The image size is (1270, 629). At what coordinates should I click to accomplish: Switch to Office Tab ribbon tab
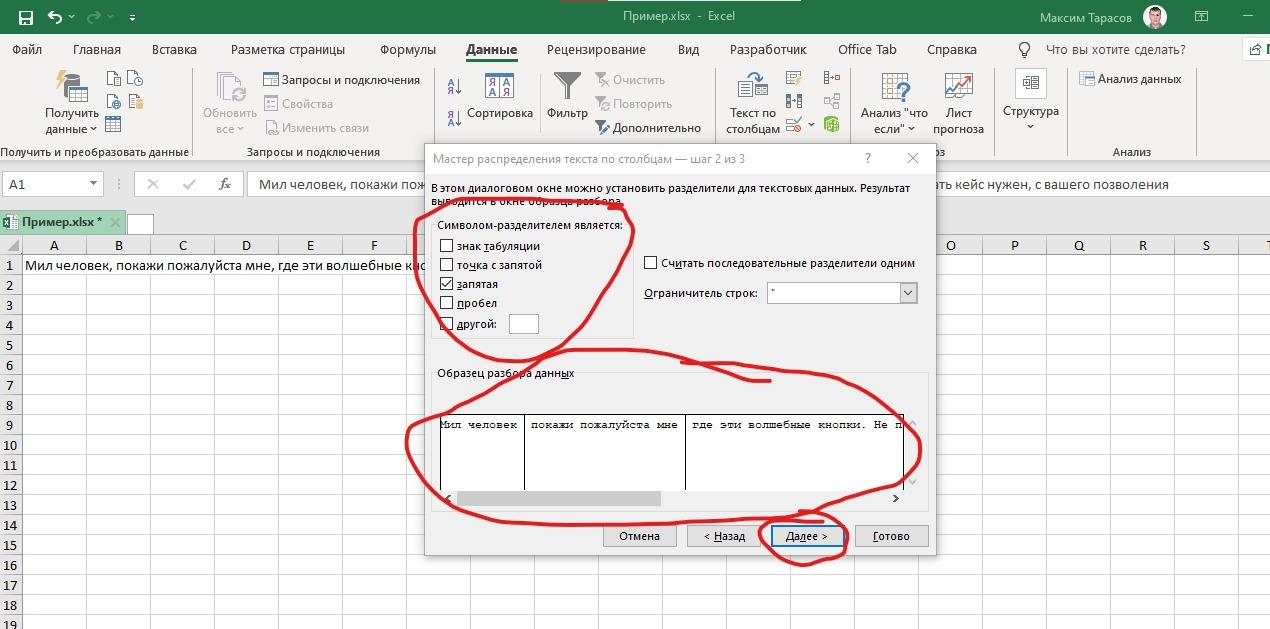pyautogui.click(x=867, y=50)
